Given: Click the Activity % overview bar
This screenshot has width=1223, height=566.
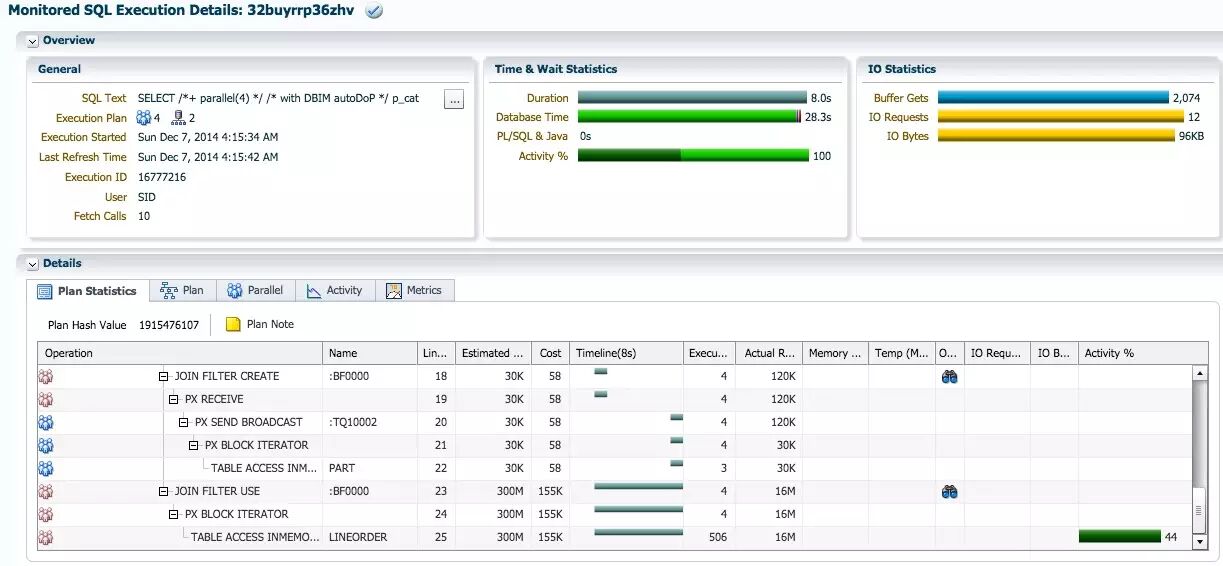Looking at the screenshot, I should [x=693, y=156].
